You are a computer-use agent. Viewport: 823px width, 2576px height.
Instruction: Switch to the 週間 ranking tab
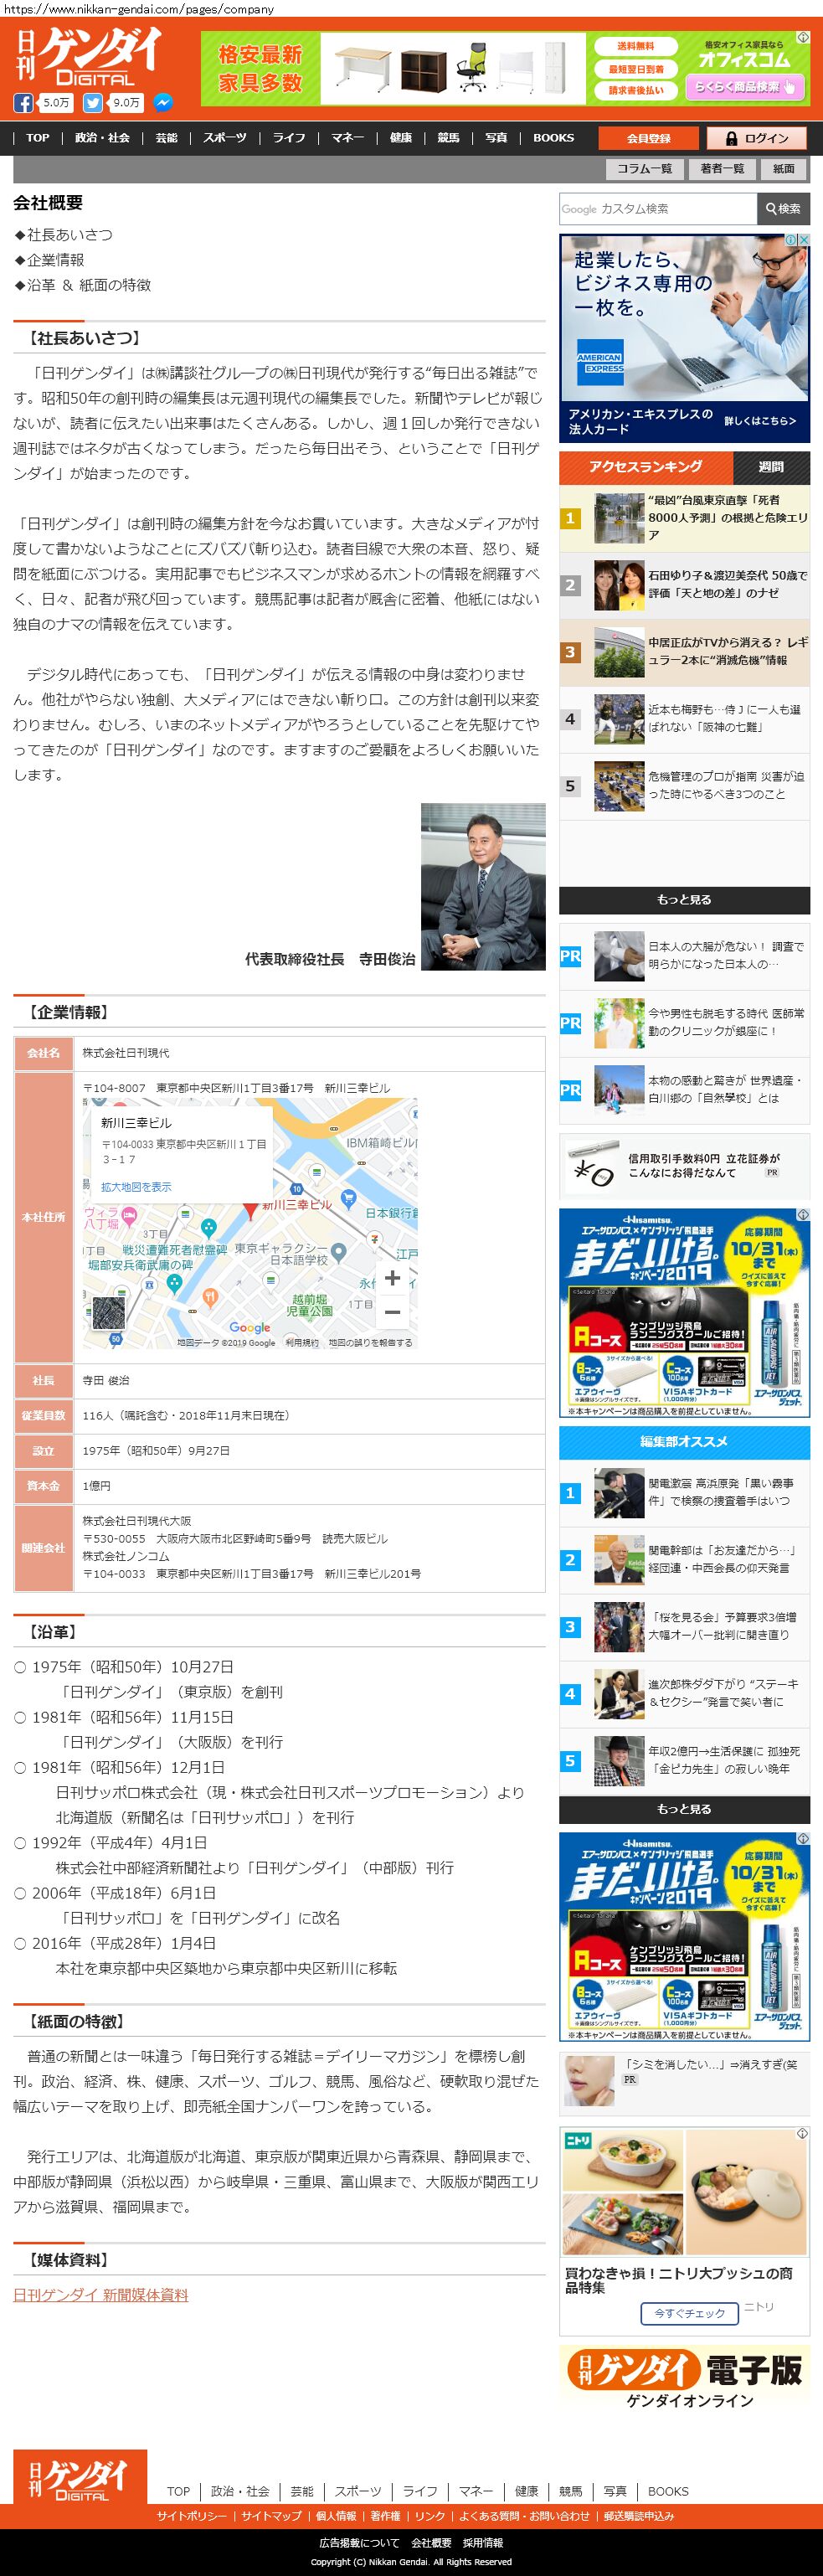pyautogui.click(x=771, y=467)
